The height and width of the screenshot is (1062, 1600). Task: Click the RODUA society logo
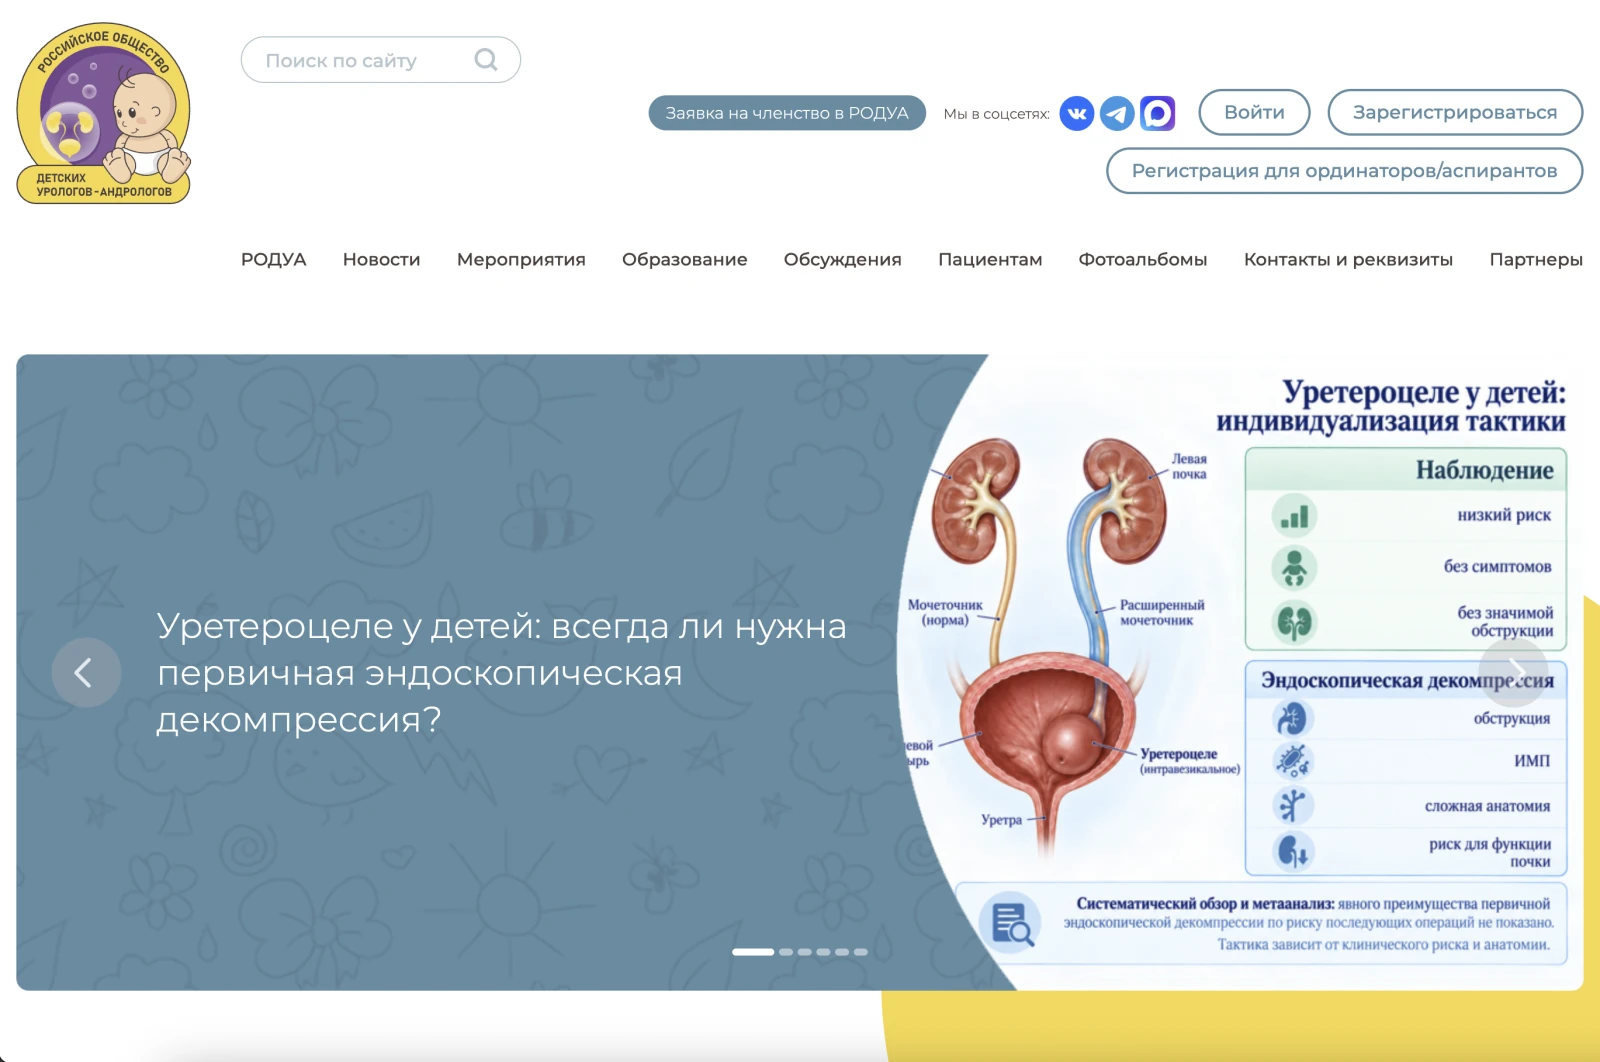pos(103,113)
